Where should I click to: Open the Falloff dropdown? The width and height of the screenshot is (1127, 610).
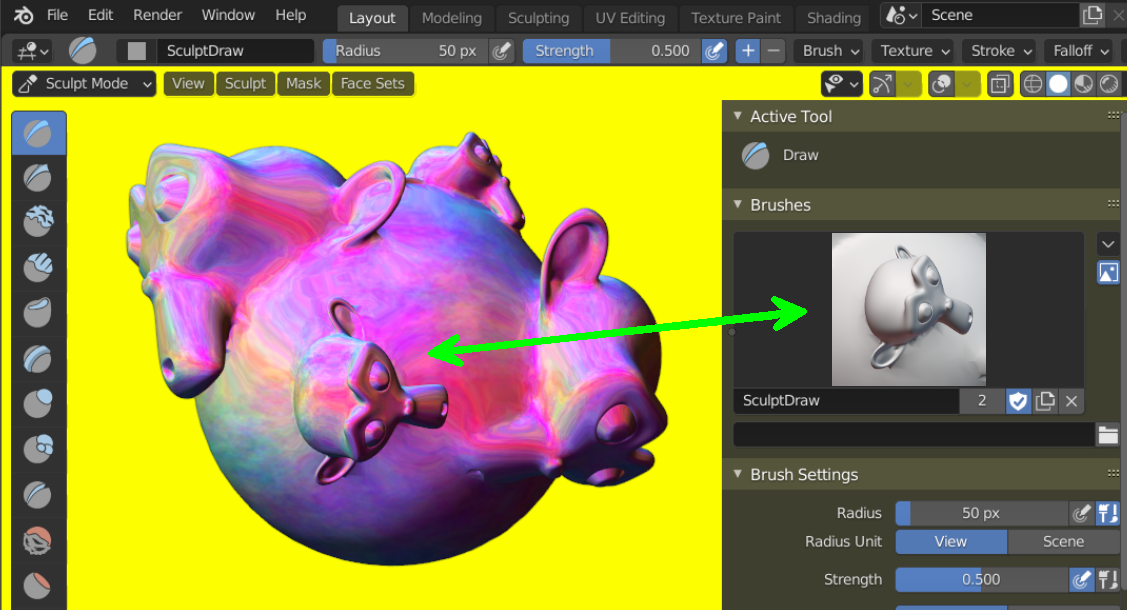[x=1080, y=51]
